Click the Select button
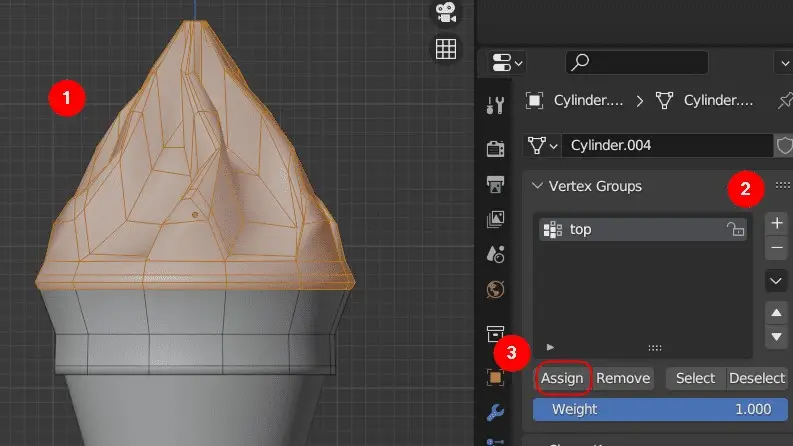Image resolution: width=793 pixels, height=446 pixels. tap(695, 378)
